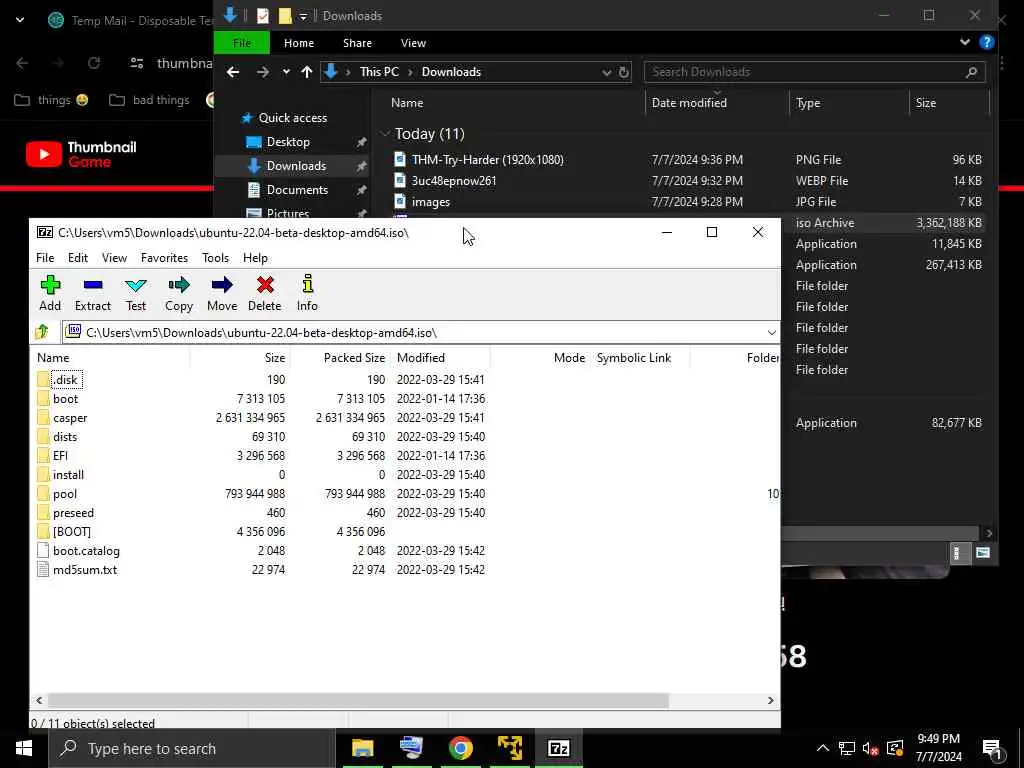Show hidden system tray icons
The width and height of the screenshot is (1024, 768).
coord(823,748)
